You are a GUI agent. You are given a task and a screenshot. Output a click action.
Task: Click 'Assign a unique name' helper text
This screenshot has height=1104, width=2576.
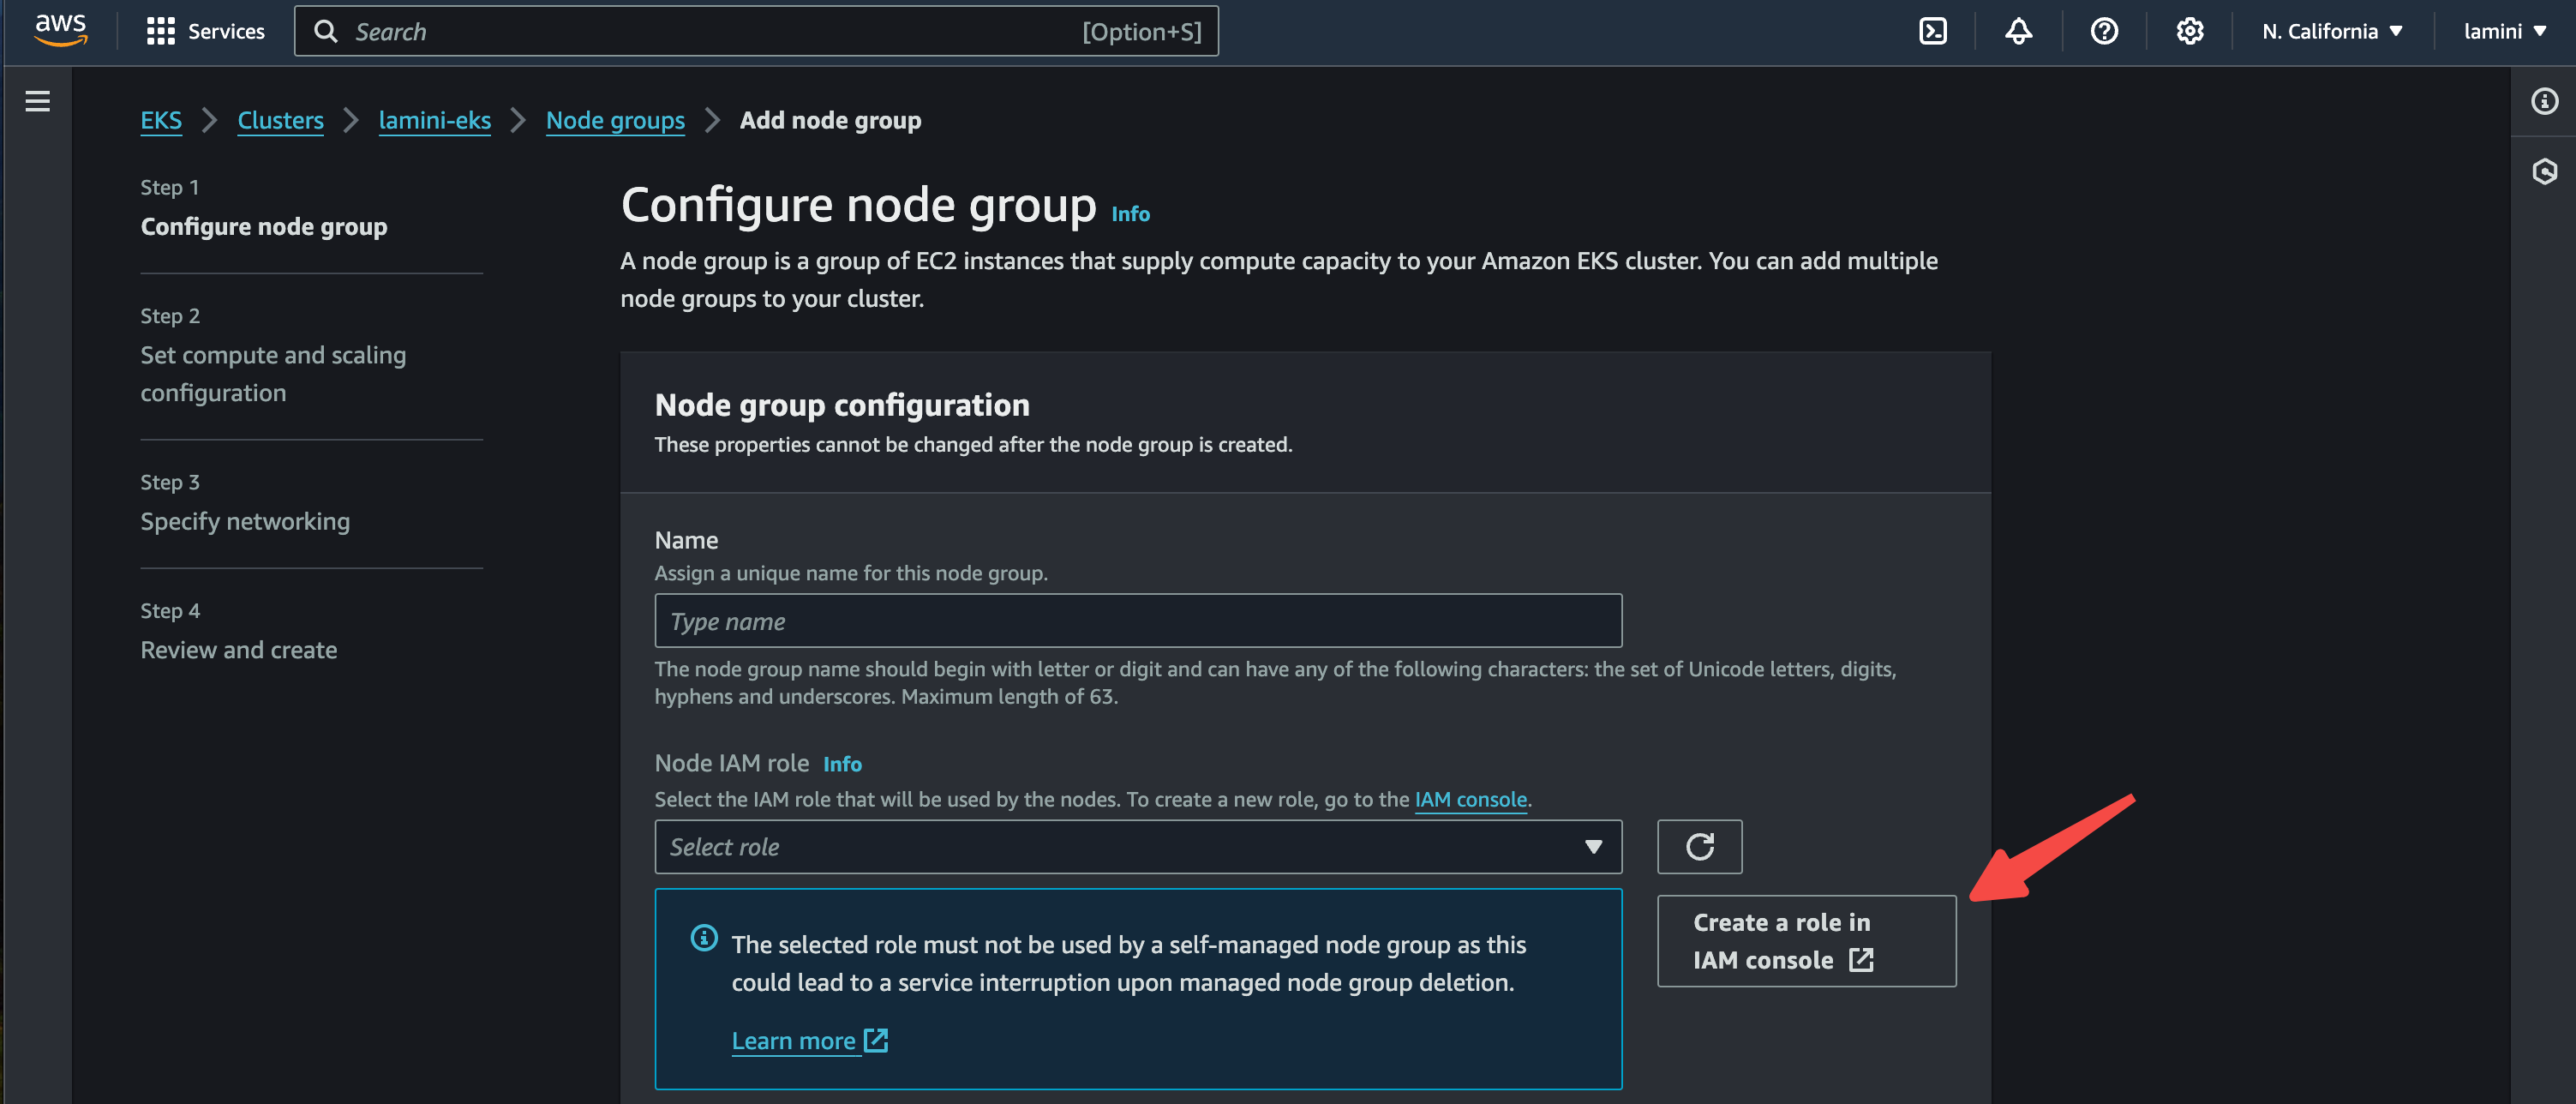click(x=851, y=573)
